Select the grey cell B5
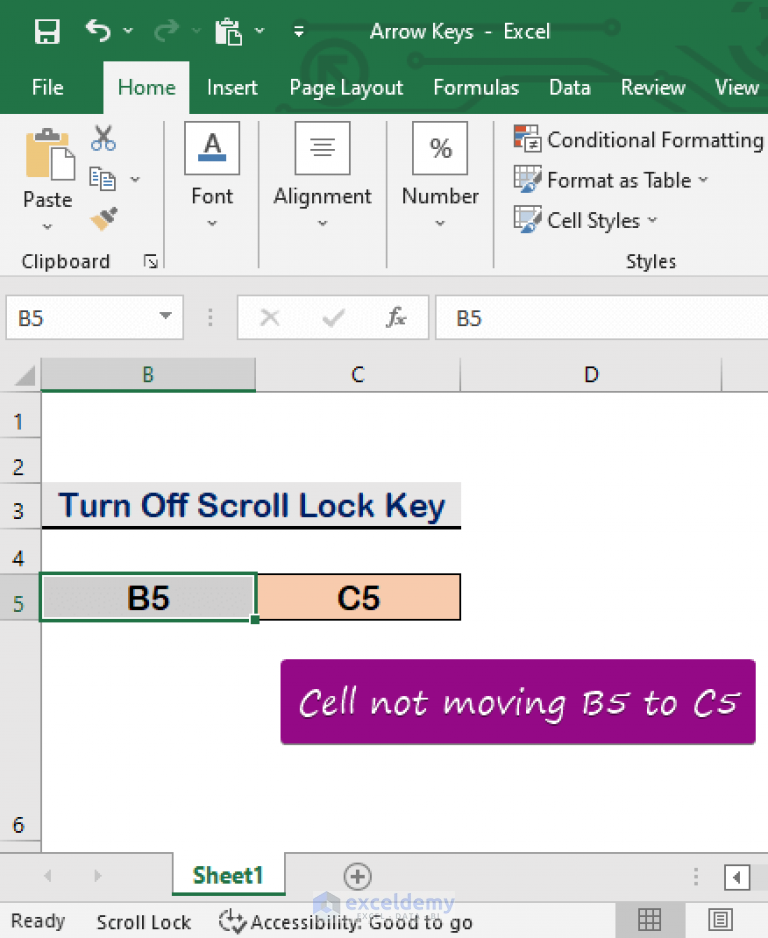Screen dimensions: 768x938 click(x=148, y=597)
